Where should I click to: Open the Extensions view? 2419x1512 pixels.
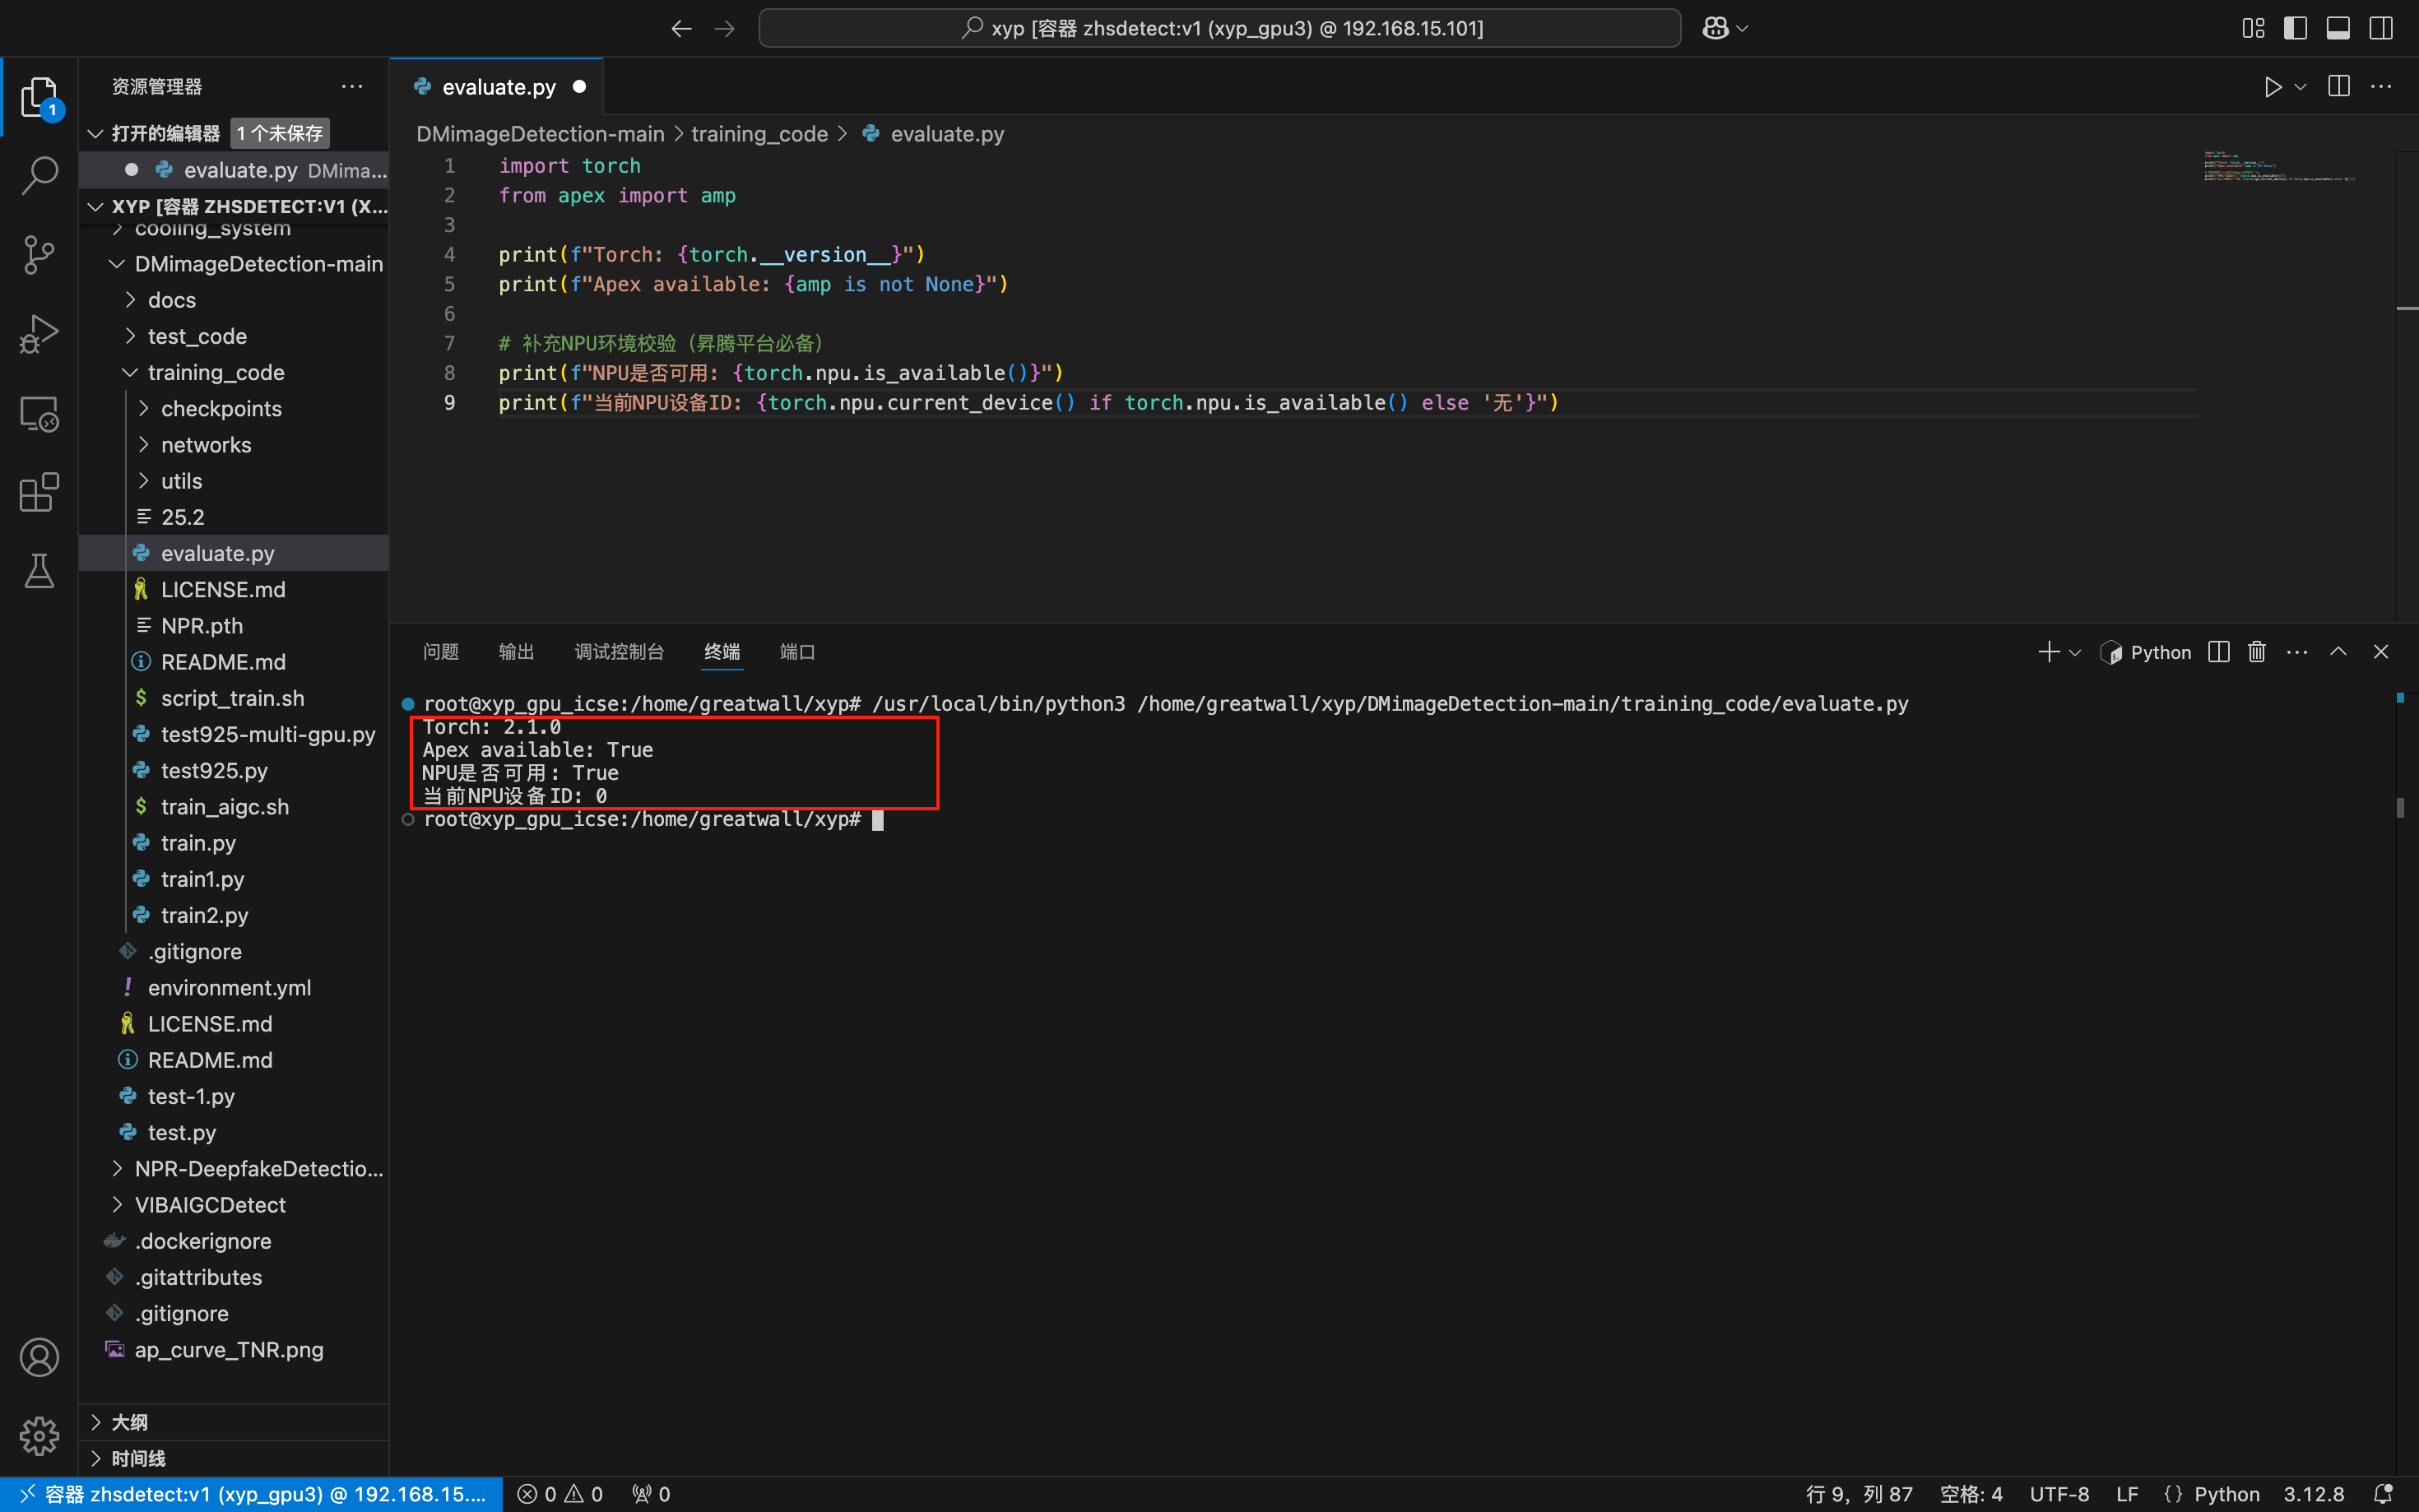[39, 492]
